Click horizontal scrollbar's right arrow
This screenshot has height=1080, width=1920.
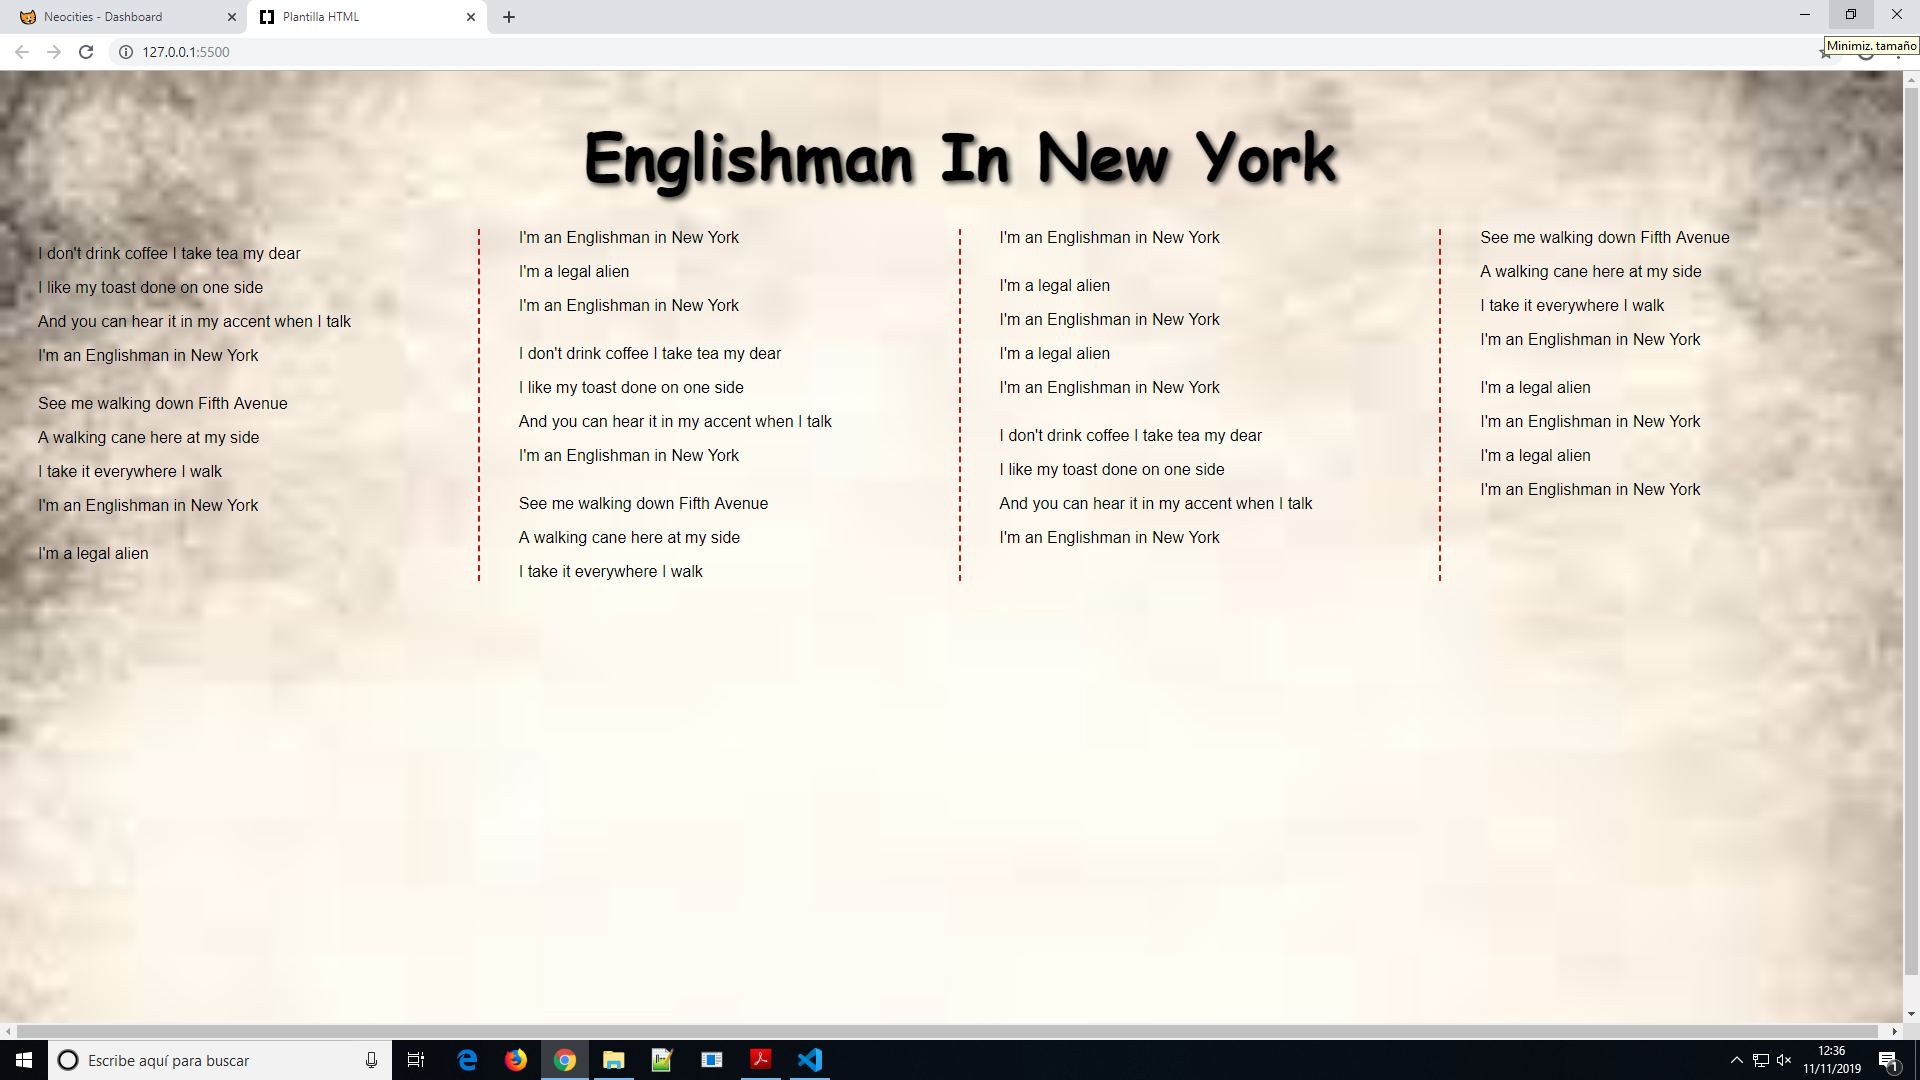pyautogui.click(x=1894, y=1031)
